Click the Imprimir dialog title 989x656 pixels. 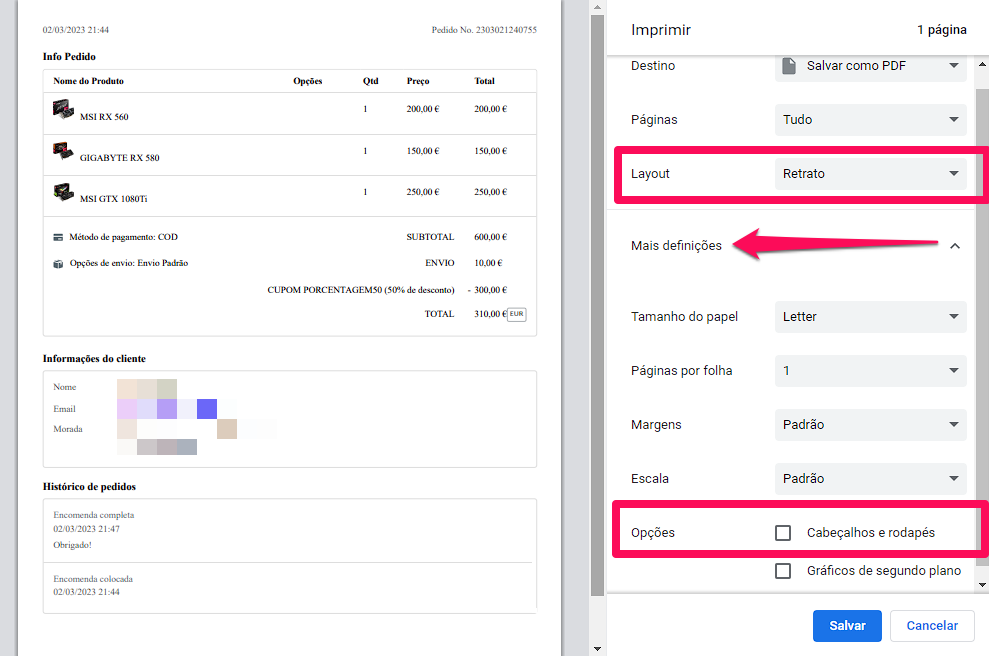(661, 30)
